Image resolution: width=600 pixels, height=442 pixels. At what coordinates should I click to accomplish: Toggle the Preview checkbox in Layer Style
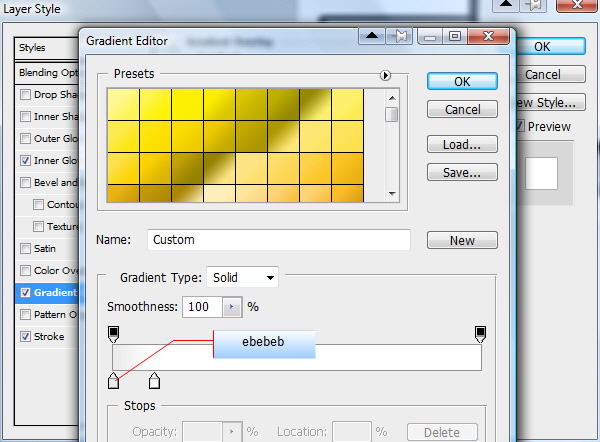tap(520, 126)
